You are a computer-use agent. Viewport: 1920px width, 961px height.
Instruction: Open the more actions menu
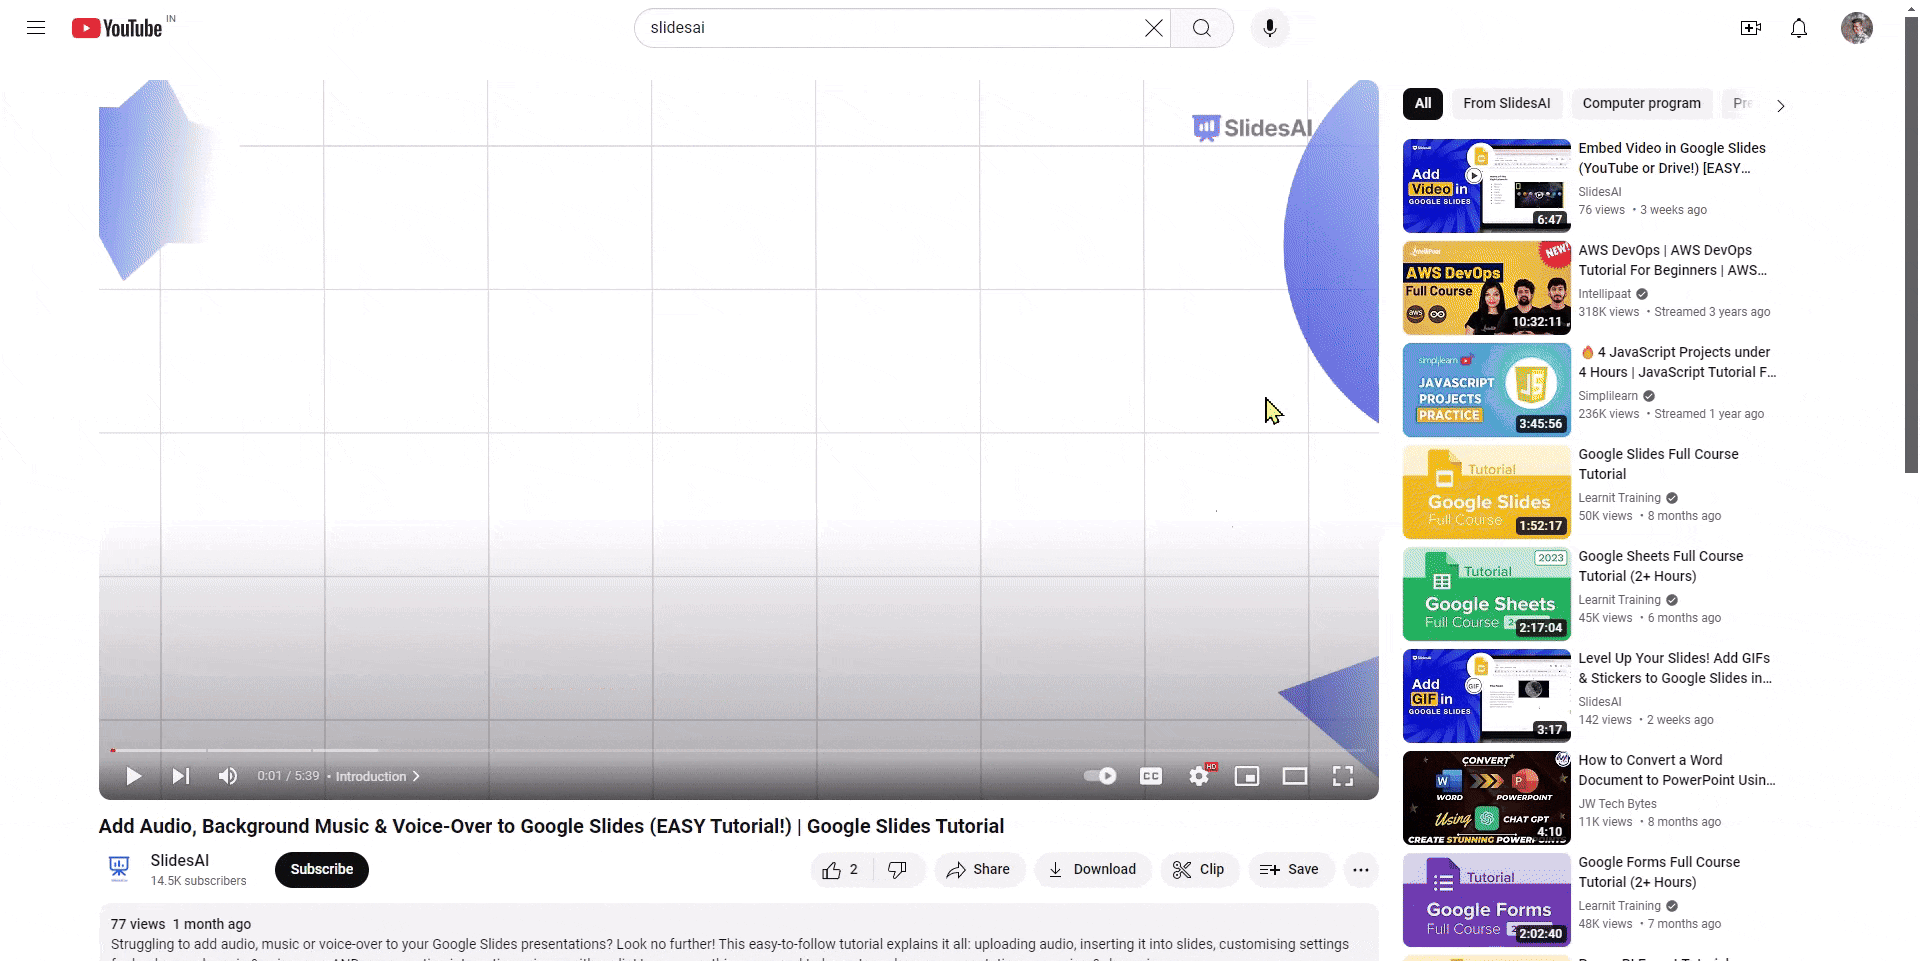click(x=1361, y=869)
